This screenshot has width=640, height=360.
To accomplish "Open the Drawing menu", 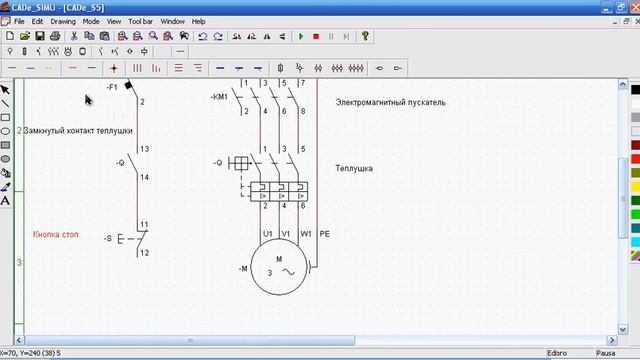I will [63, 22].
